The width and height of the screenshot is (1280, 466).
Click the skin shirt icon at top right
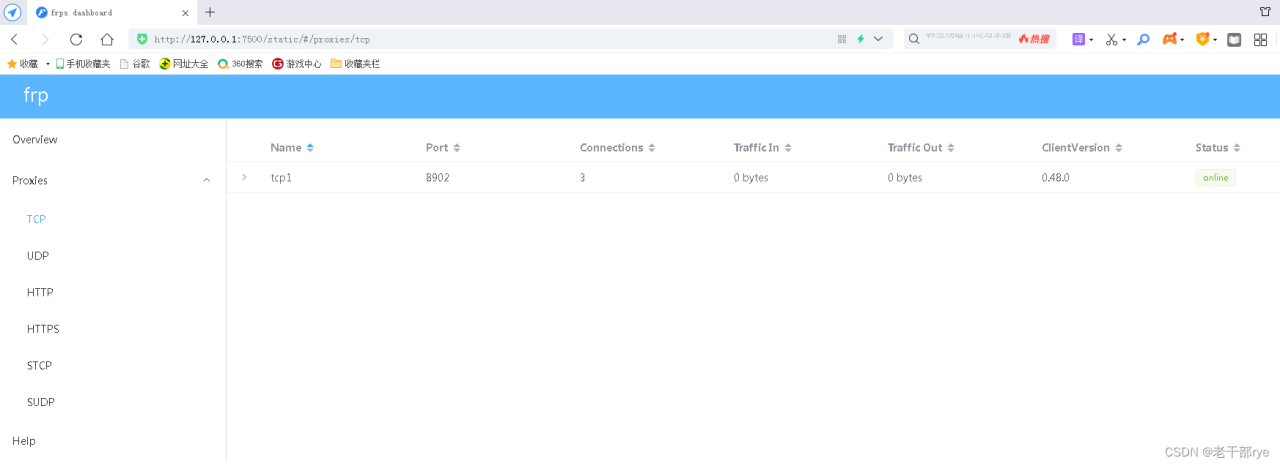1265,12
